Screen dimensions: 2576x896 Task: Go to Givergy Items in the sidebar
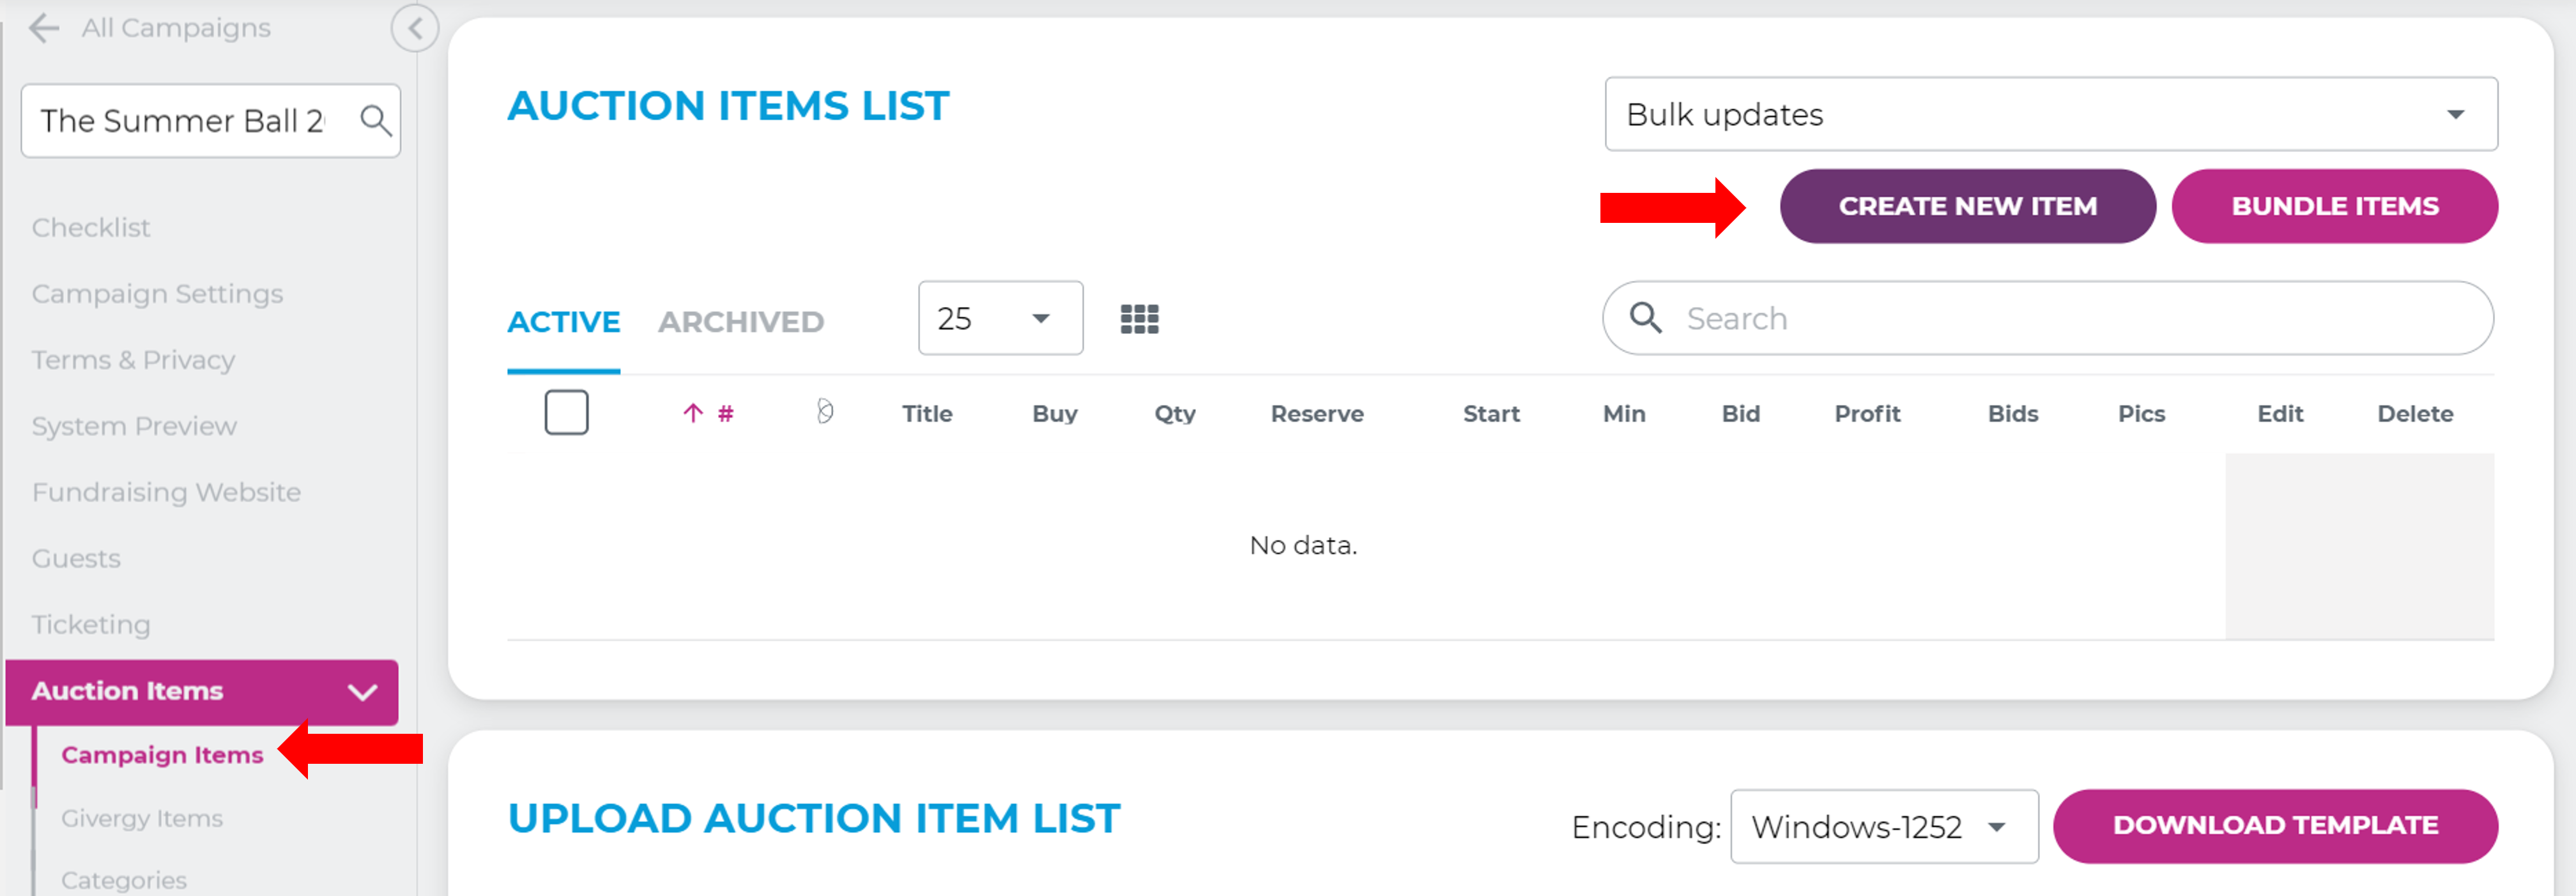click(142, 818)
